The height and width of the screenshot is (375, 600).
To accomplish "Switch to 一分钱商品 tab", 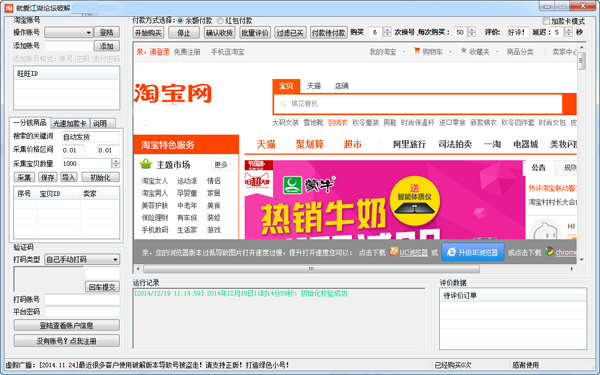I will click(x=30, y=123).
